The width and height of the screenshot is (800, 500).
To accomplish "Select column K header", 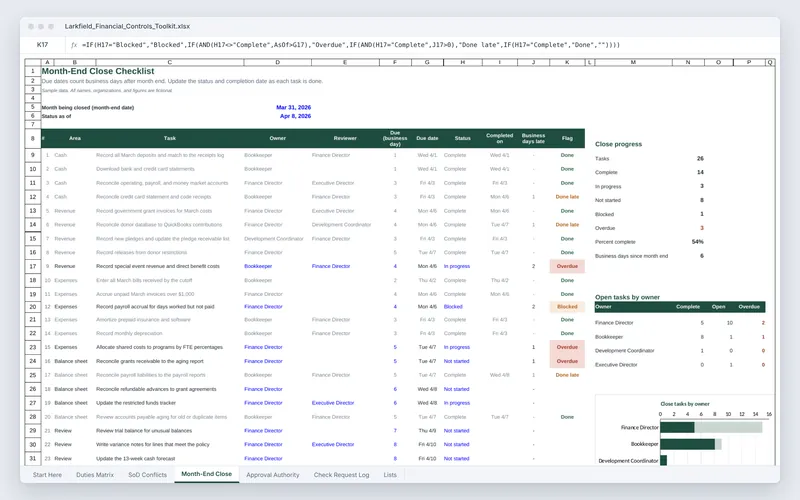I will (x=567, y=62).
